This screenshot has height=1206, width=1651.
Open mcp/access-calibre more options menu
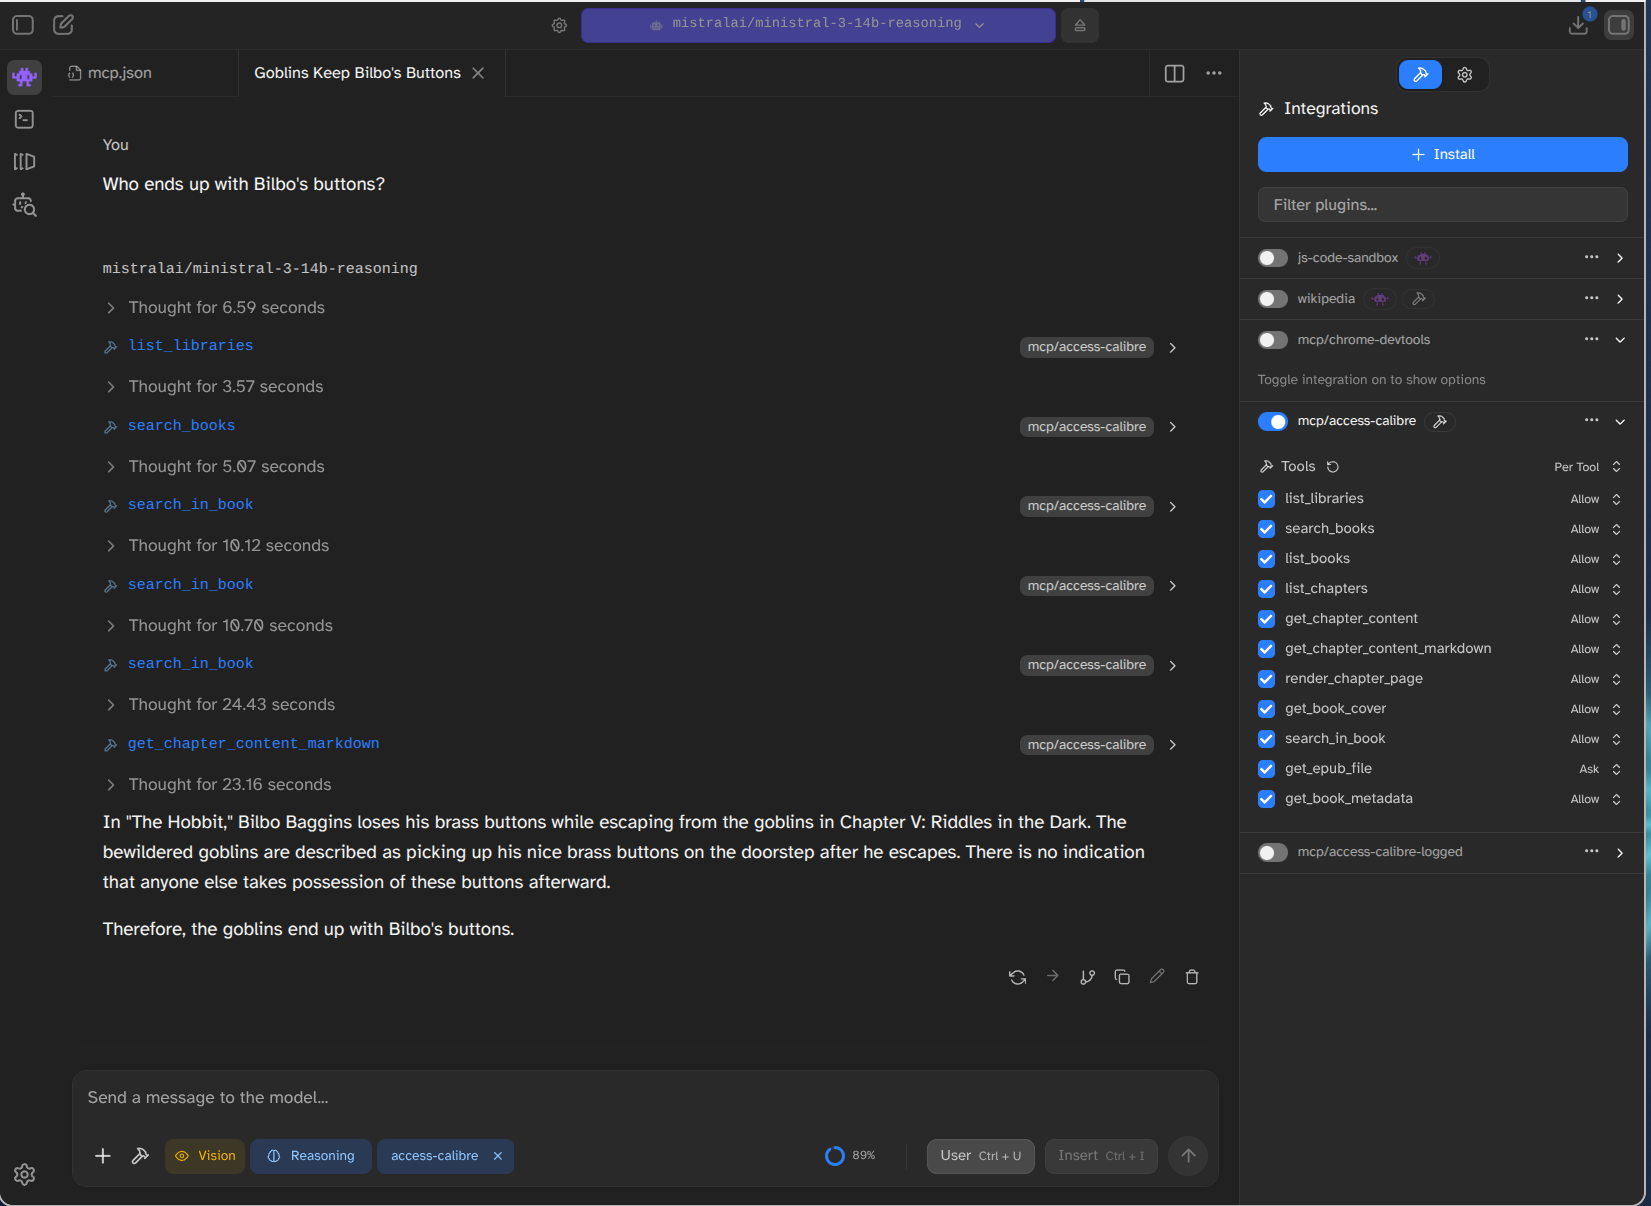pos(1591,420)
